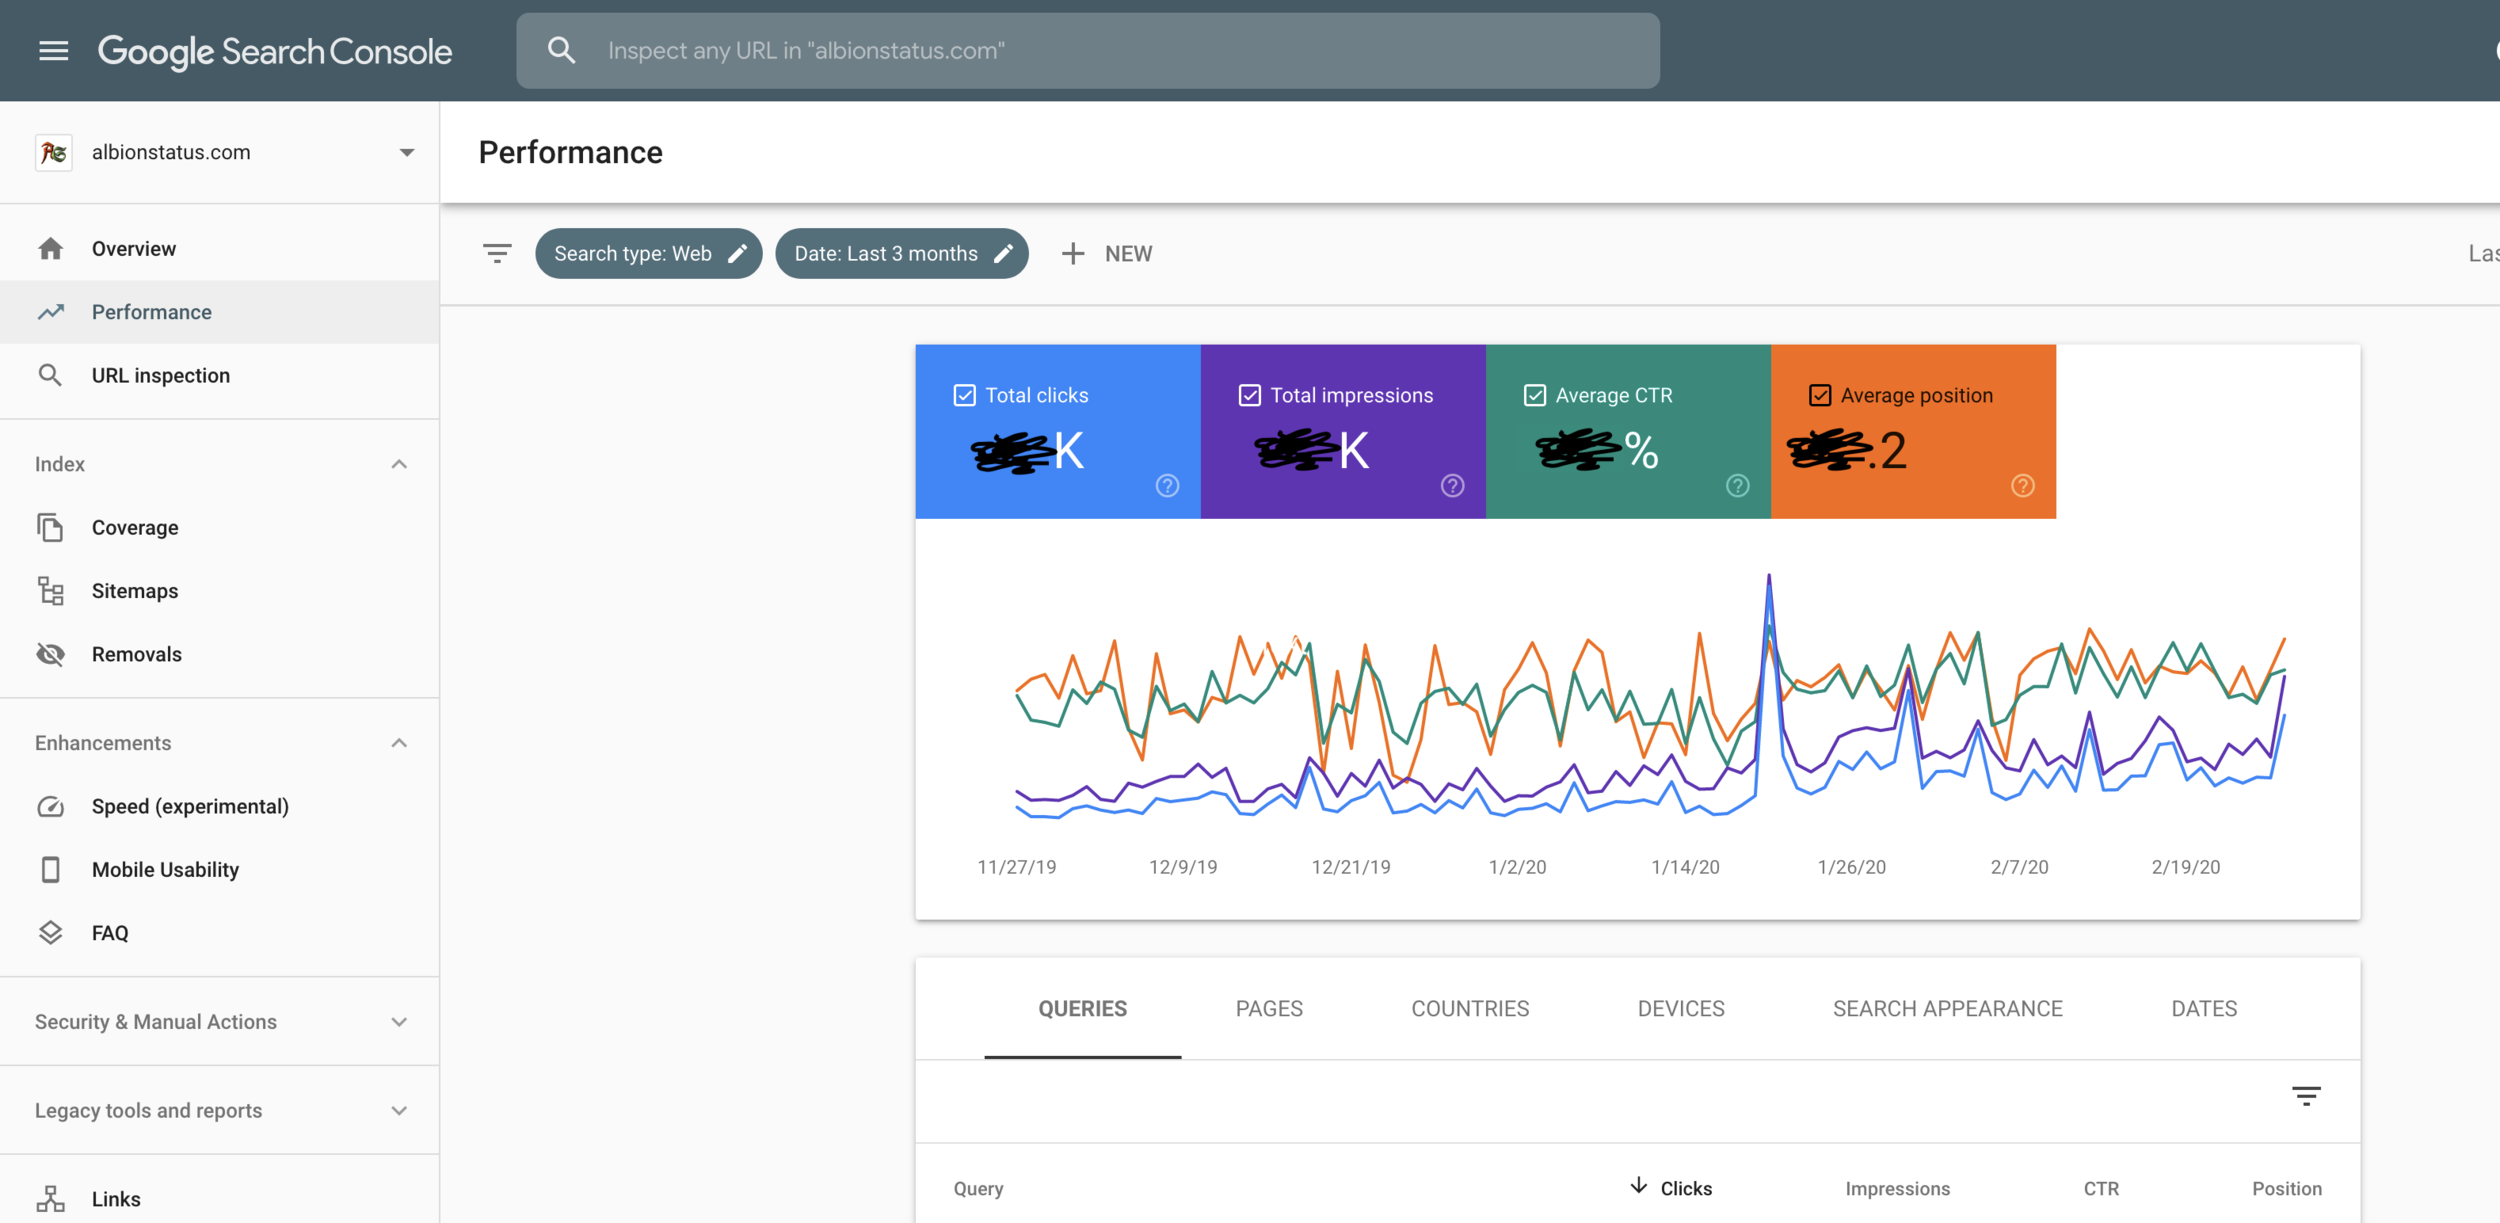
Task: Click the pencil icon on Date chip
Action: pyautogui.click(x=1003, y=254)
